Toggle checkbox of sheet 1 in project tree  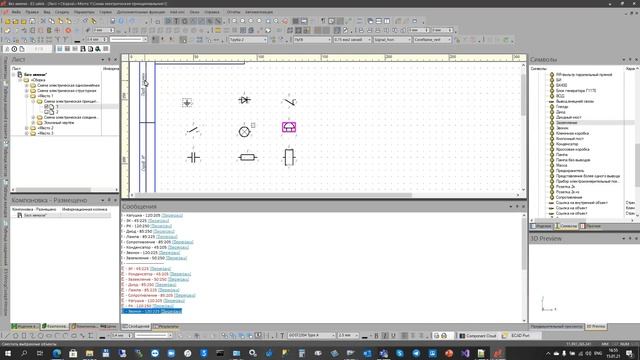[46, 107]
